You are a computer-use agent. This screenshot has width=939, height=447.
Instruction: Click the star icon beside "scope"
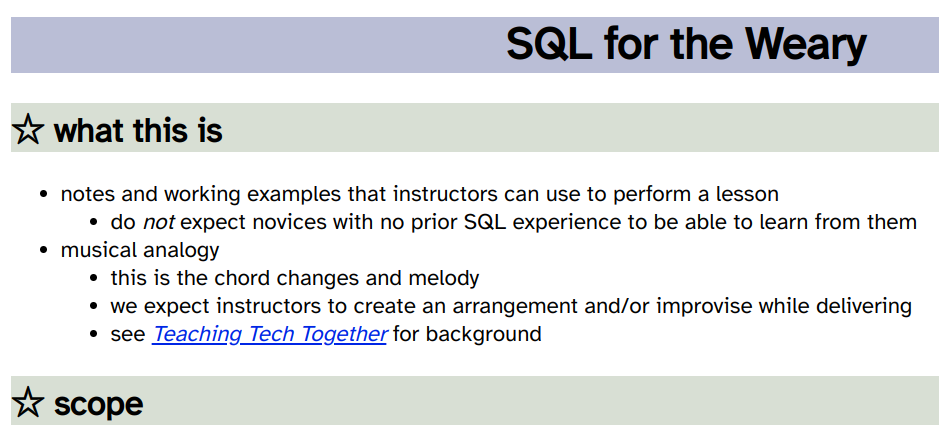tap(28, 403)
